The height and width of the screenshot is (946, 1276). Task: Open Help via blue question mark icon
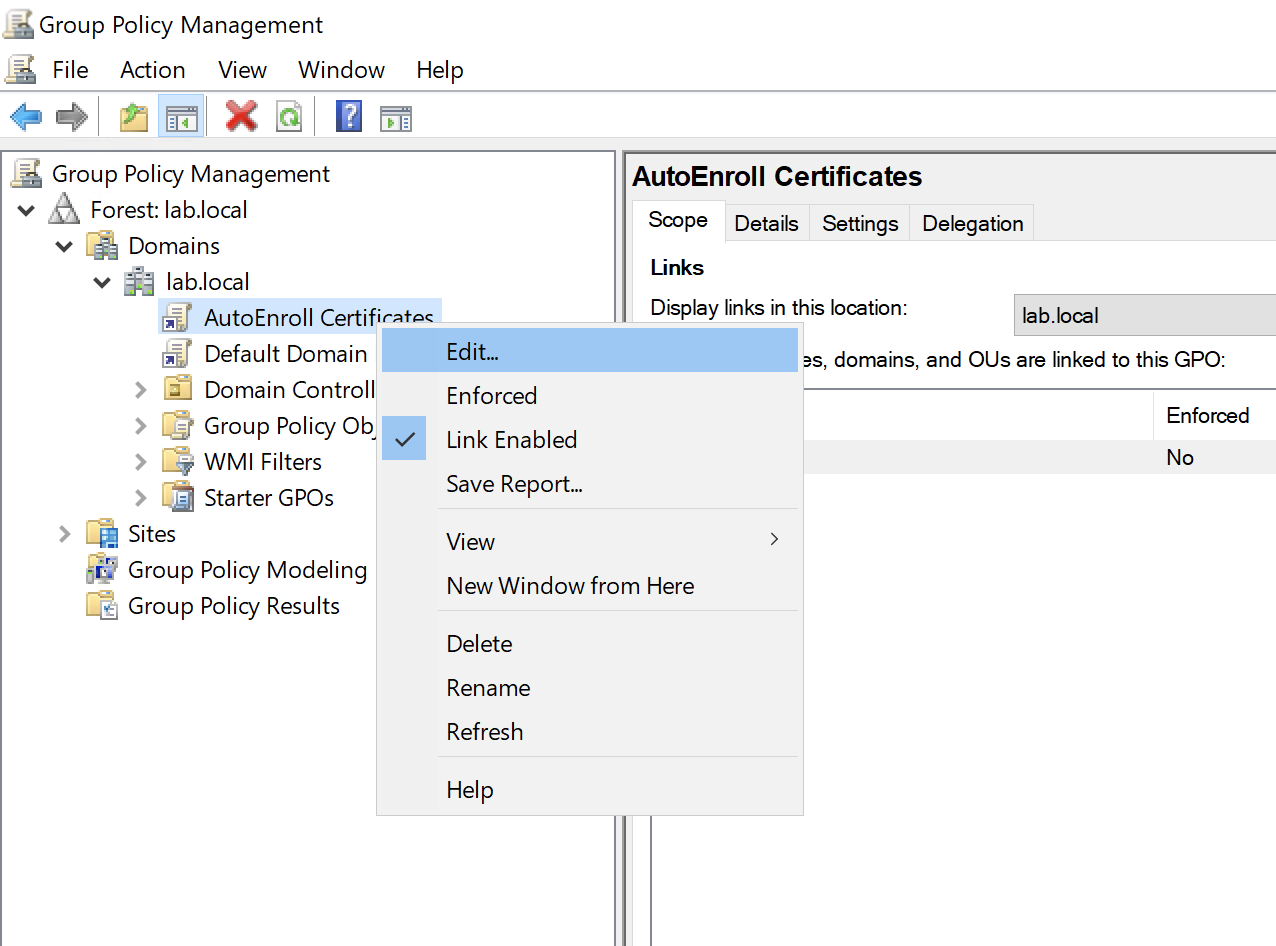[348, 117]
